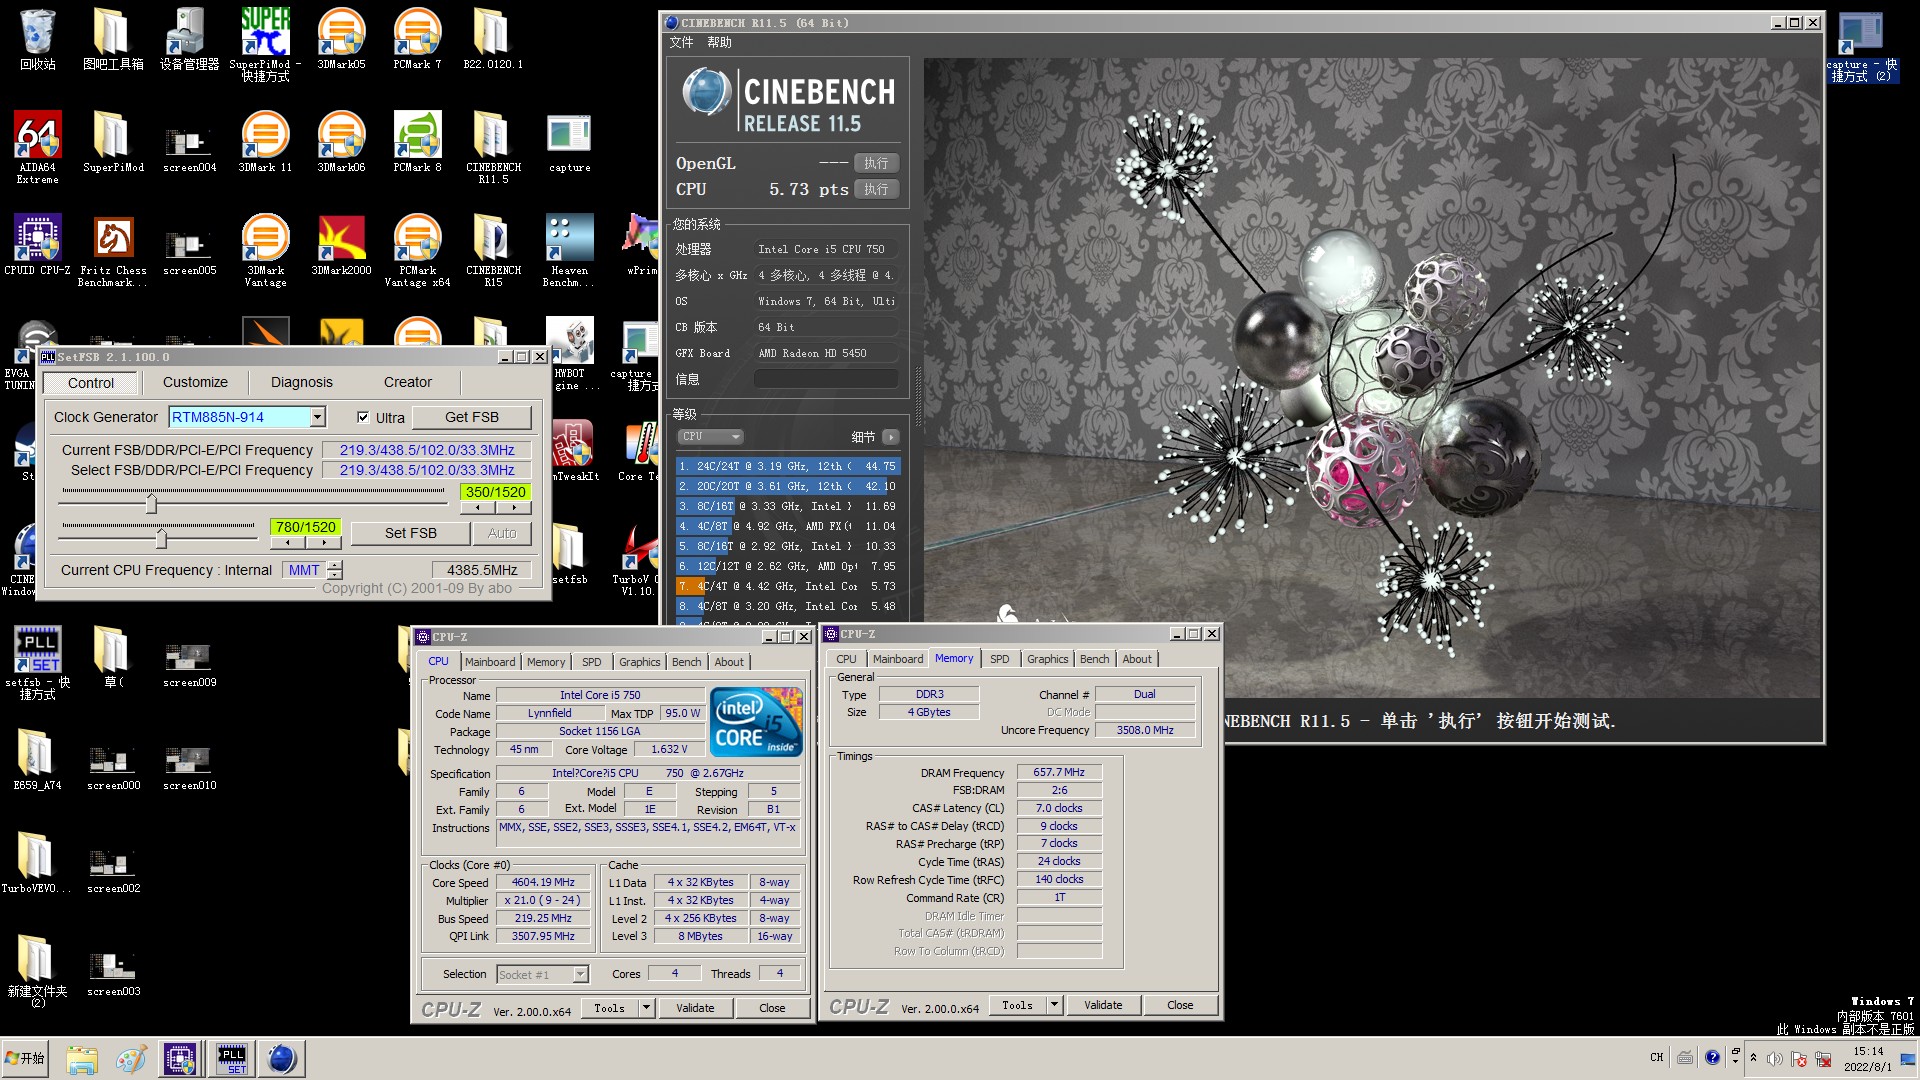
Task: Click Validate in the left CPU-Z window
Action: (x=694, y=1008)
